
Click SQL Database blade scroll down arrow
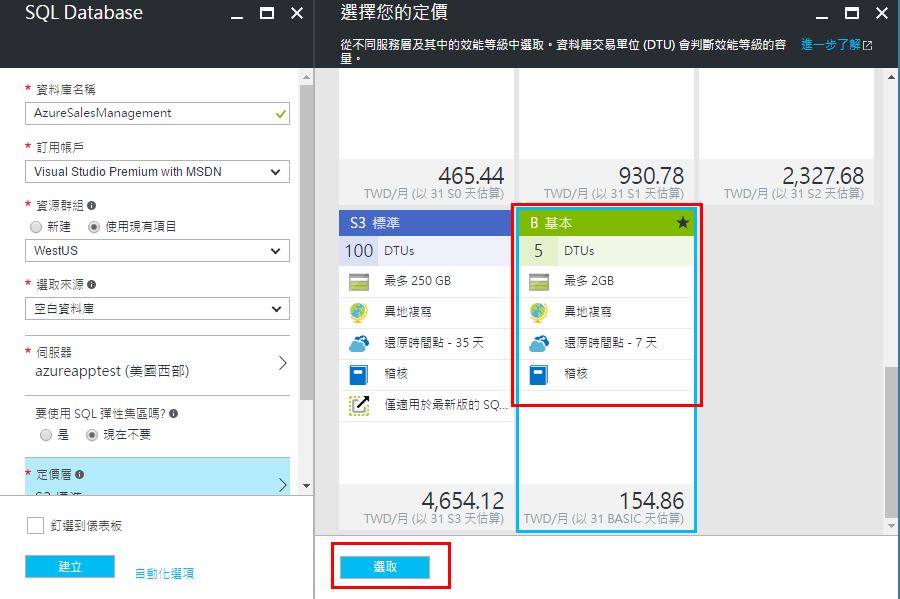[x=307, y=486]
